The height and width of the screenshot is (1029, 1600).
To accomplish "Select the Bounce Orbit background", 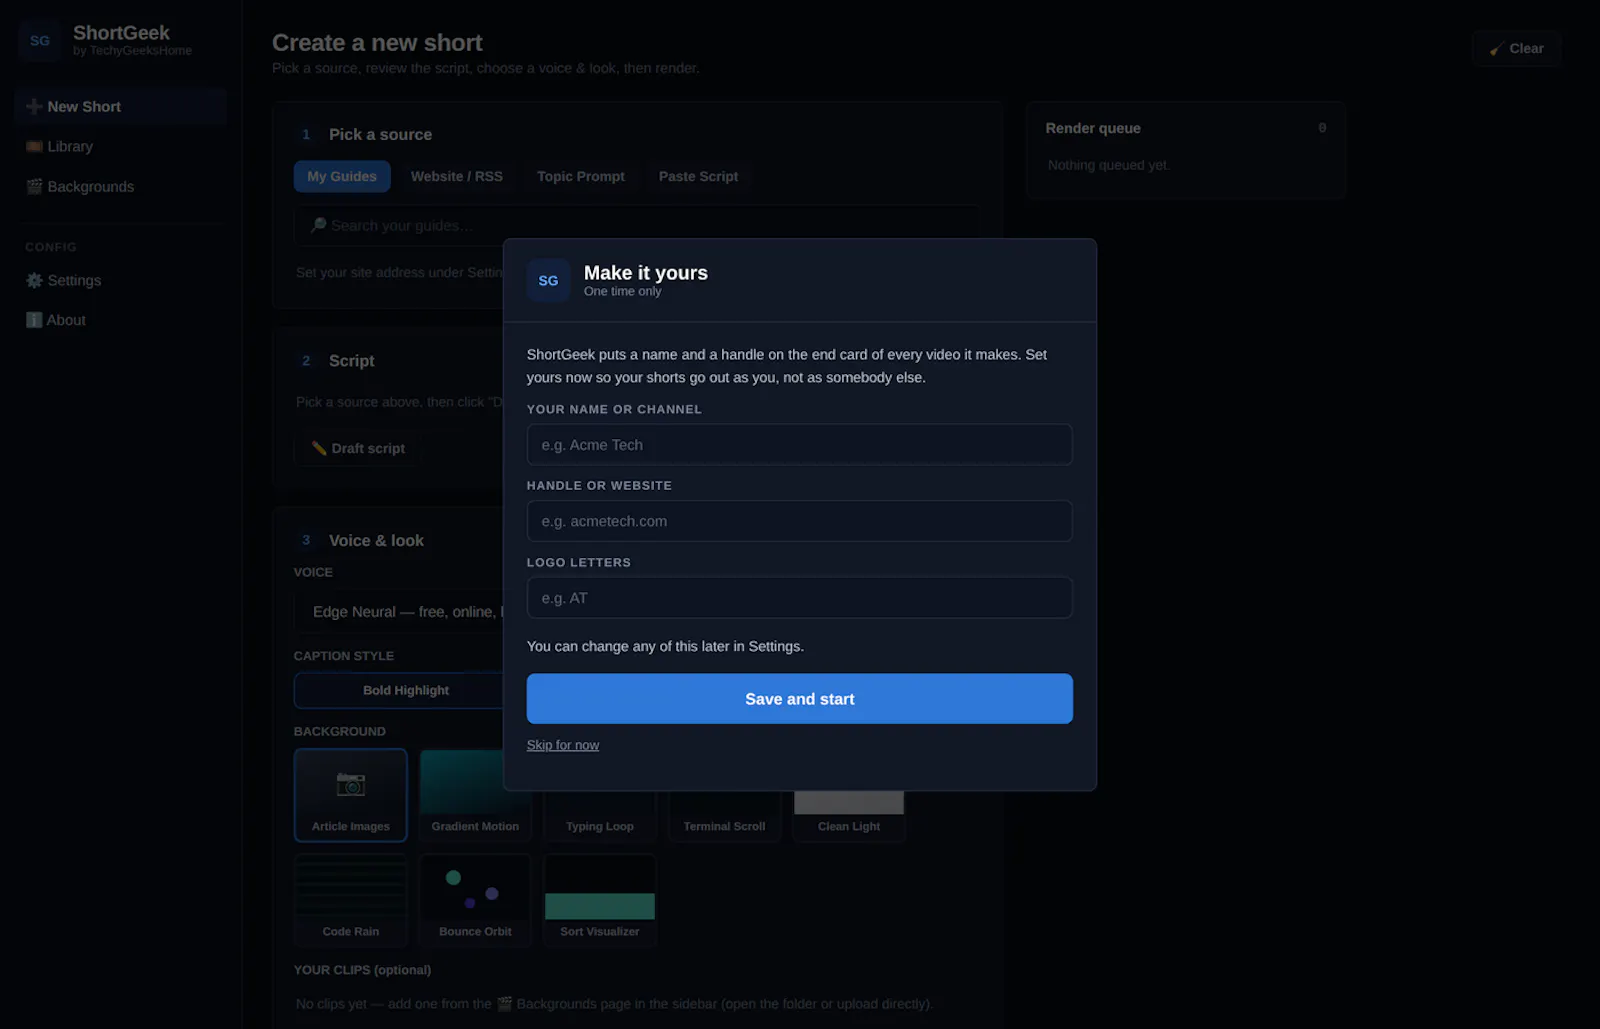I will point(475,900).
